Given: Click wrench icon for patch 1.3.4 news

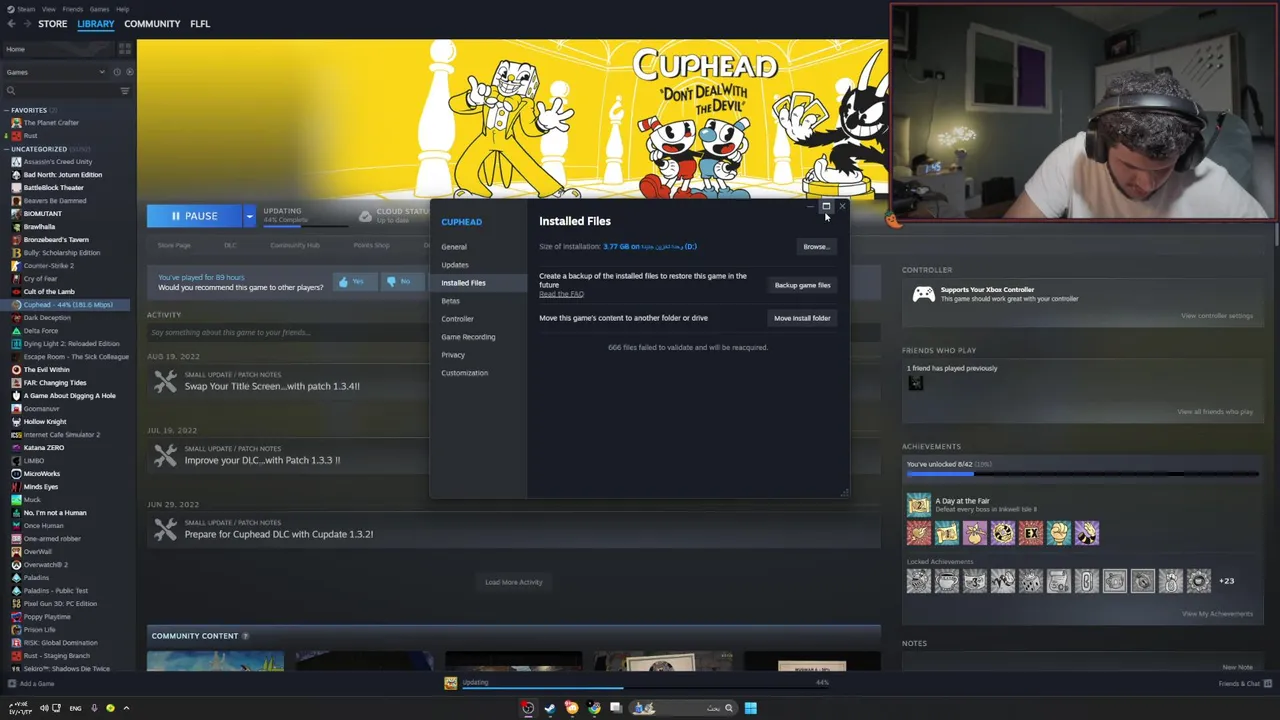Looking at the screenshot, I should pos(165,381).
